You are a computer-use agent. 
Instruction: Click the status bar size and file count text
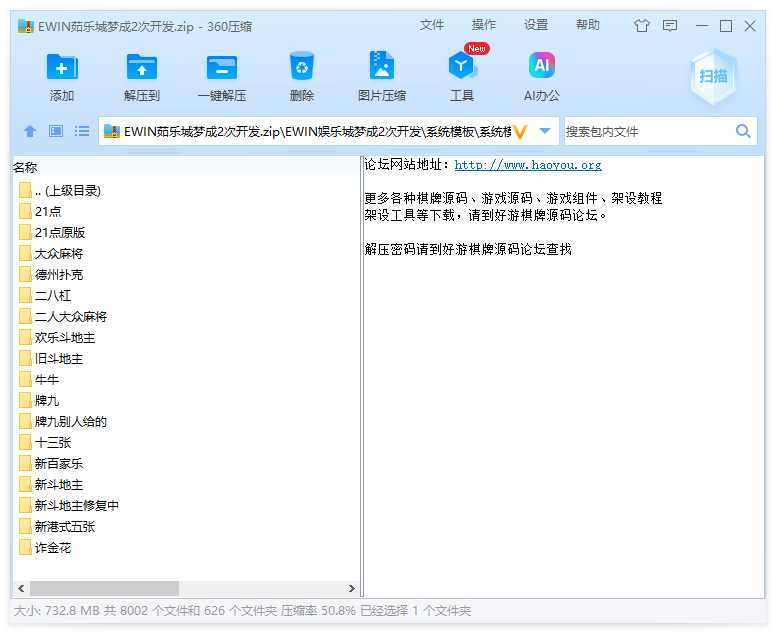click(x=242, y=611)
